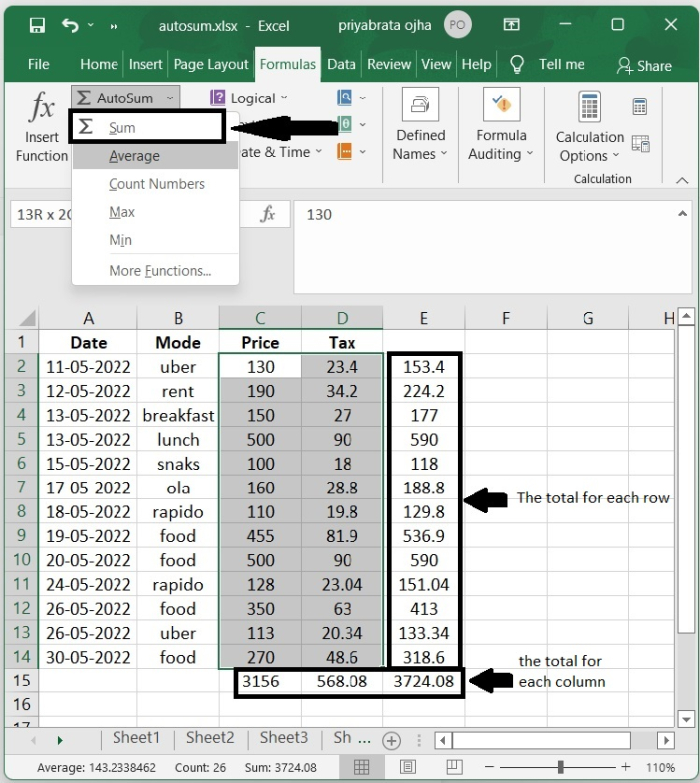This screenshot has height=783, width=700.
Task: Choose More Functions... from the menu
Action: point(160,271)
